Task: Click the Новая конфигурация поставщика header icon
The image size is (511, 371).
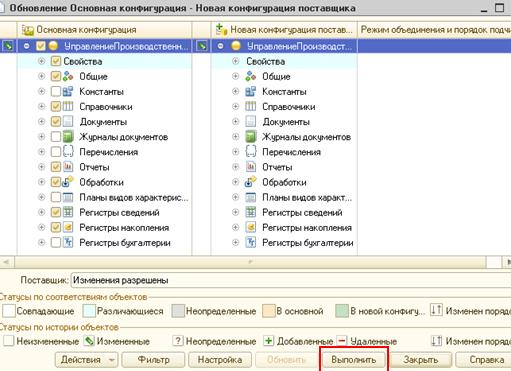Action: pyautogui.click(x=221, y=29)
